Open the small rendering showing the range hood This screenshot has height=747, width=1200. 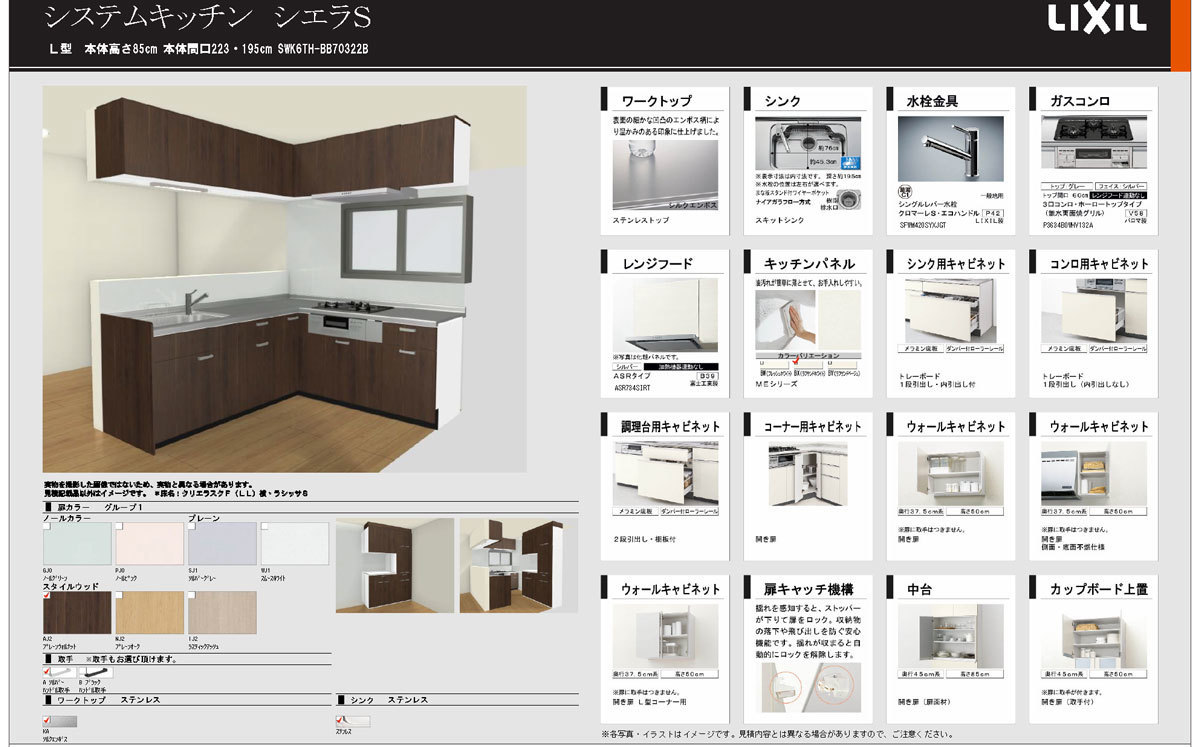518,564
